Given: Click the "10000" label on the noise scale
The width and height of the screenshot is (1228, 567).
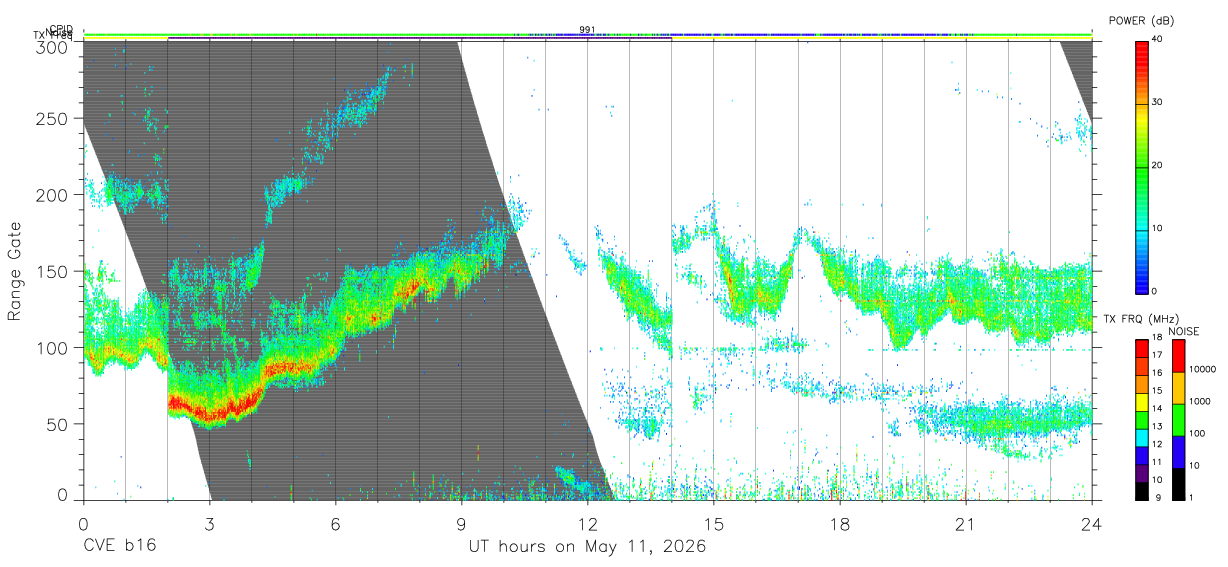Looking at the screenshot, I should [1202, 370].
